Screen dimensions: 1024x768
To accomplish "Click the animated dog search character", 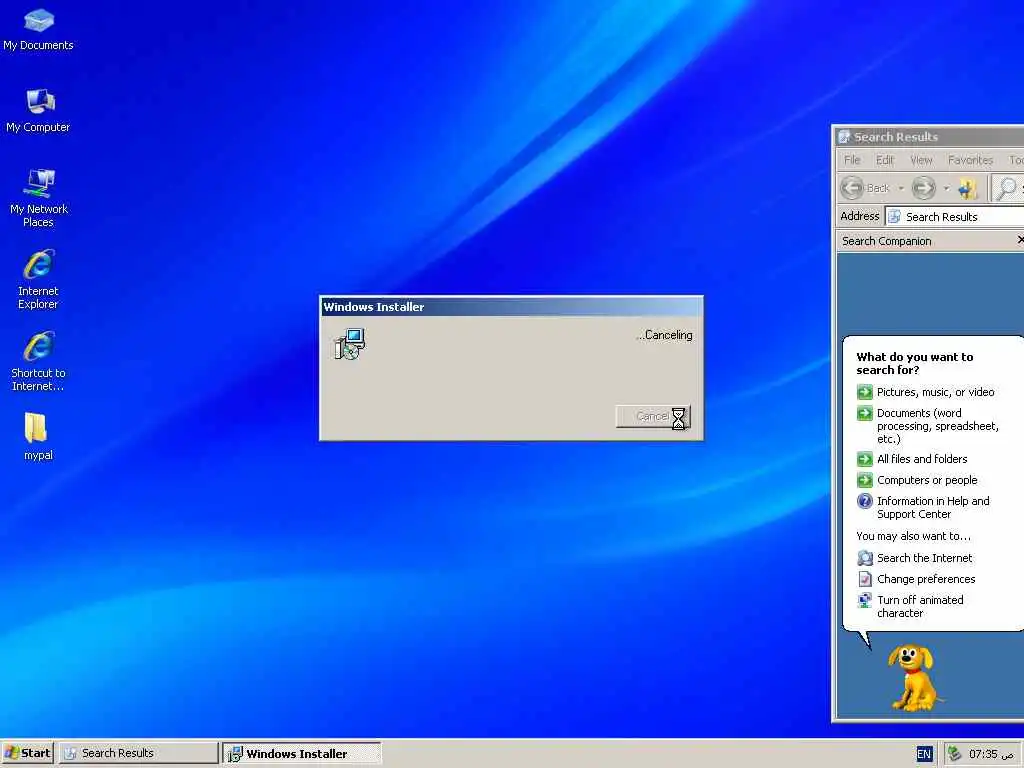I will pos(914,678).
